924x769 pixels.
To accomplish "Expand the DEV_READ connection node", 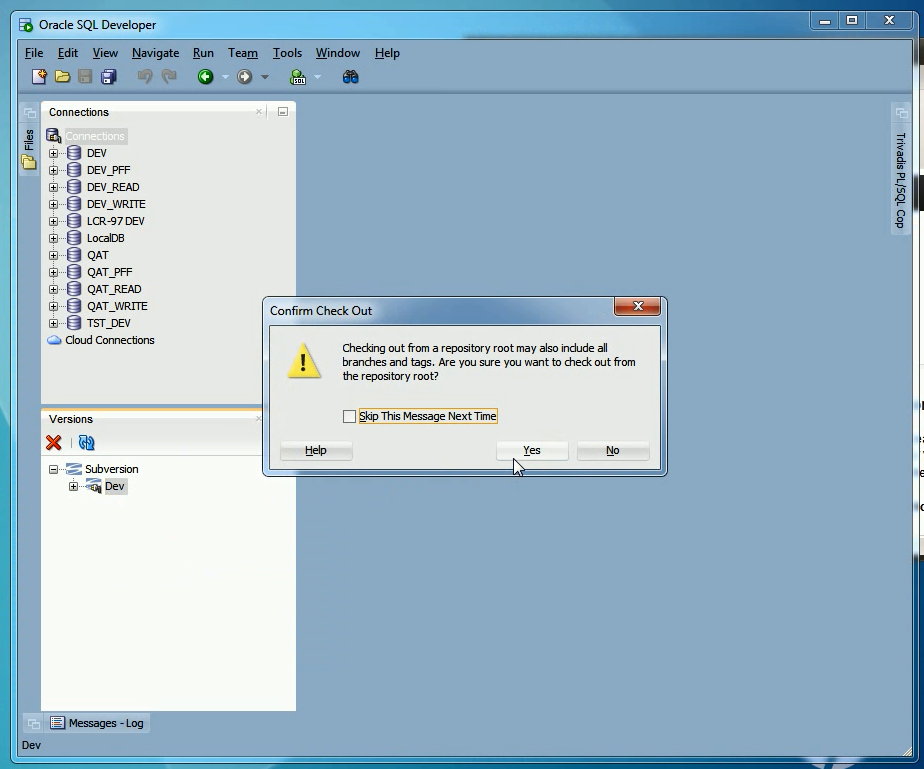I will click(54, 187).
